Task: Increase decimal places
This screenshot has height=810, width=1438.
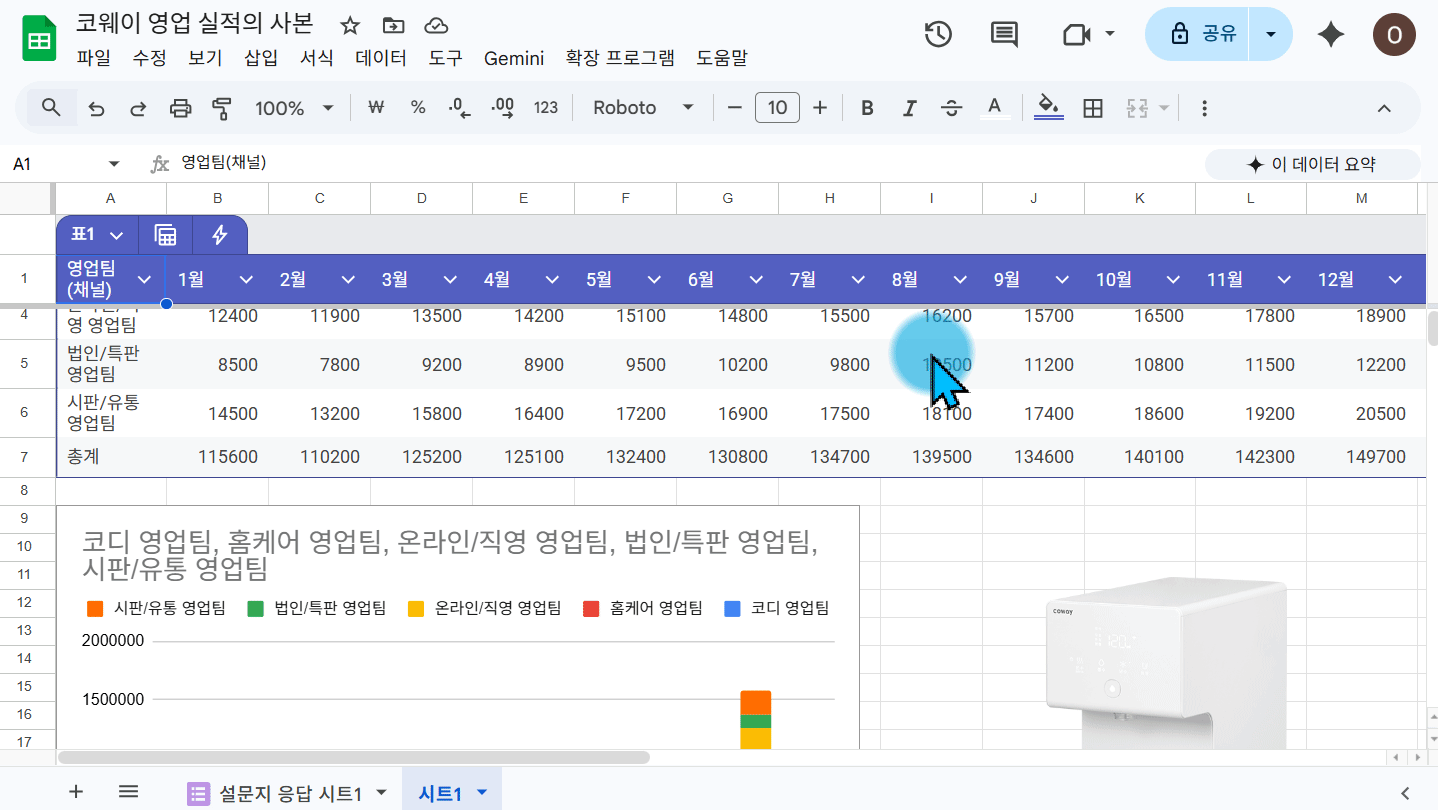Action: [503, 108]
